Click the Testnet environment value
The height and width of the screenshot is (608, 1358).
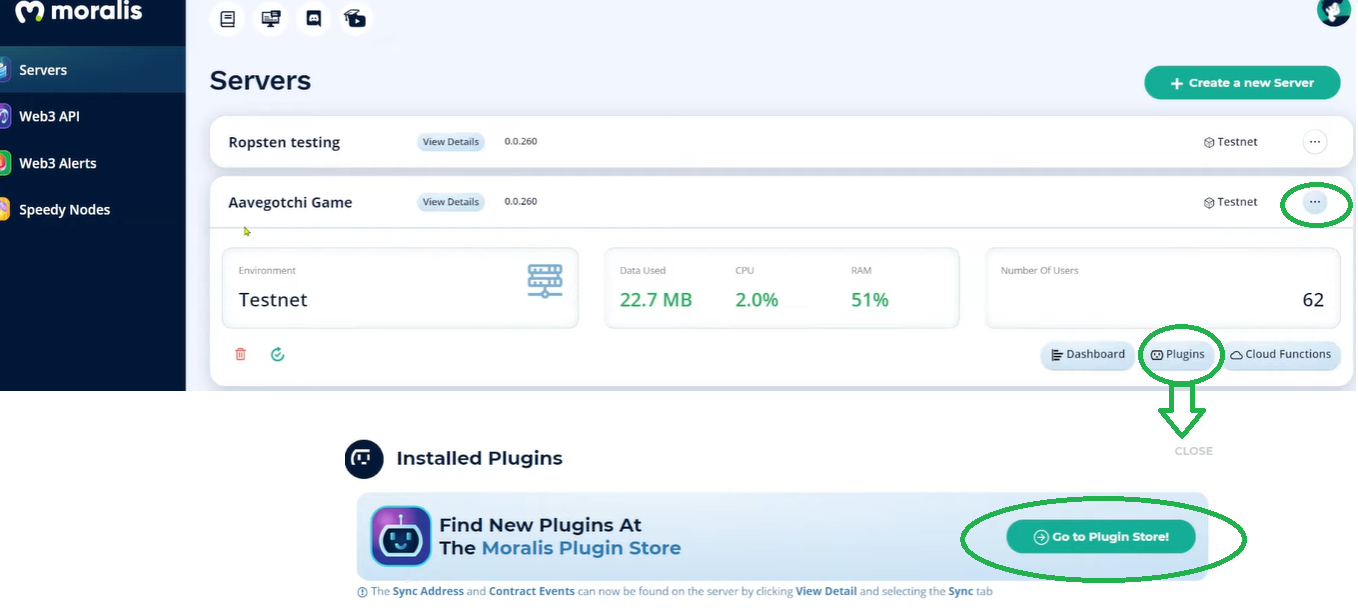[273, 300]
